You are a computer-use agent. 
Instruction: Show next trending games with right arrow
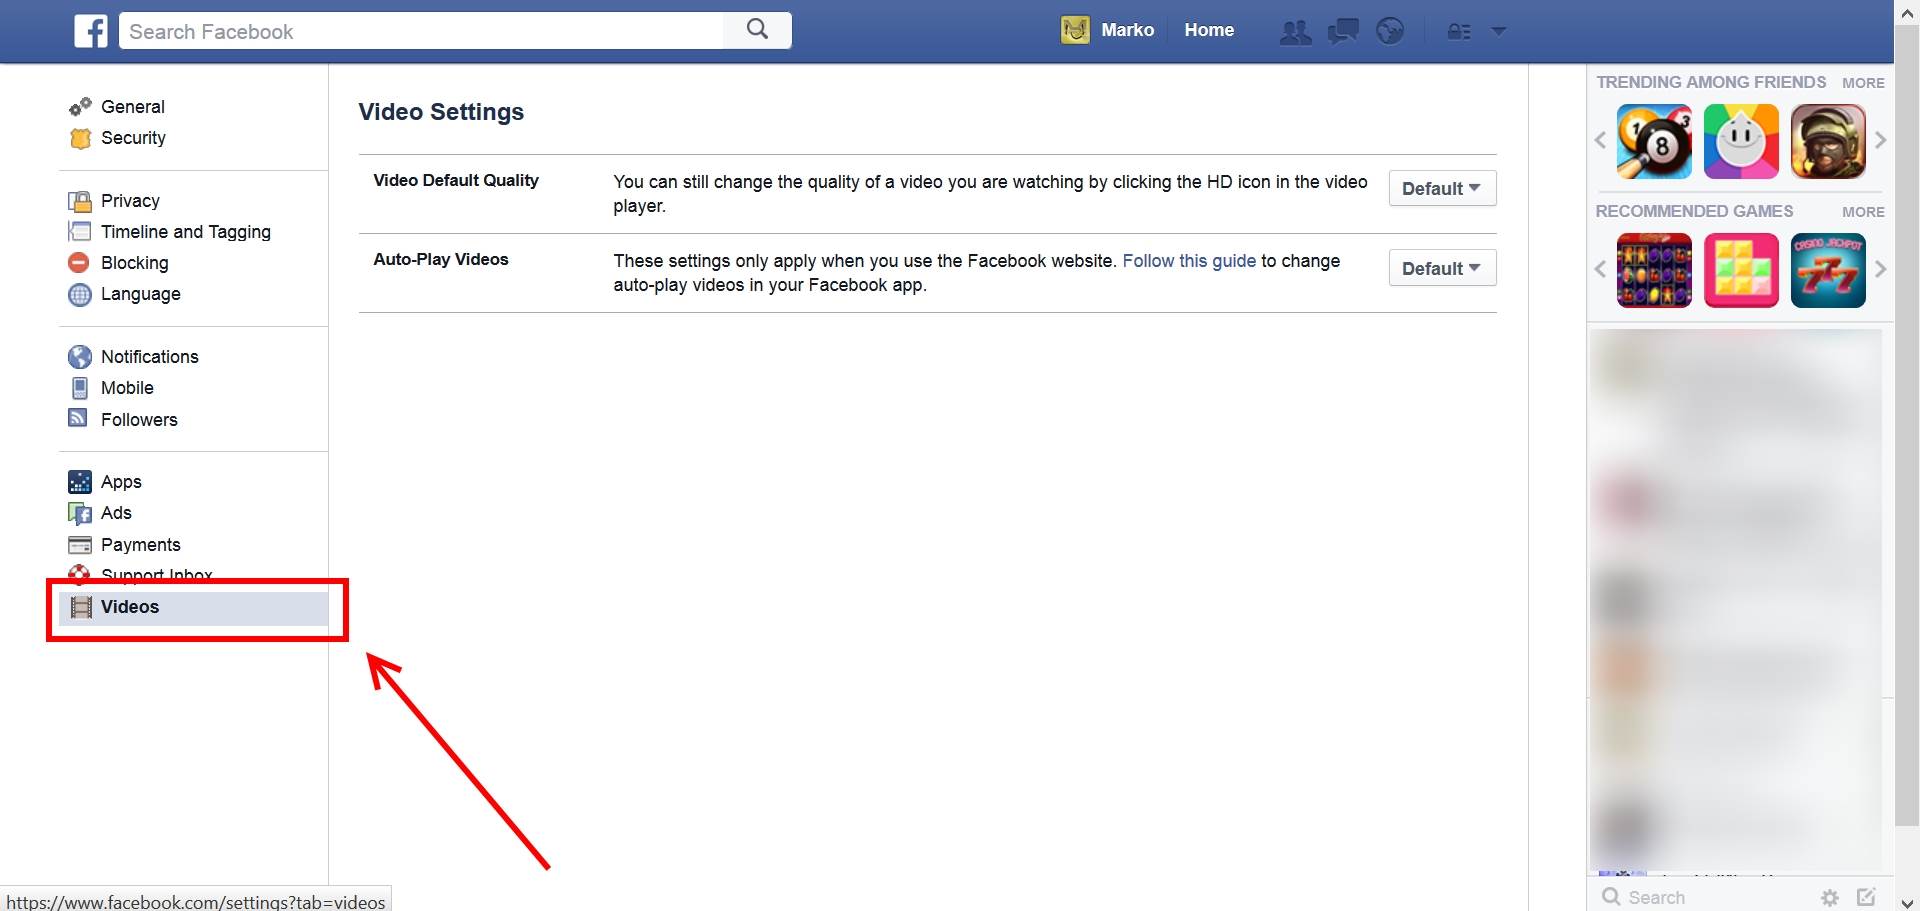1880,141
